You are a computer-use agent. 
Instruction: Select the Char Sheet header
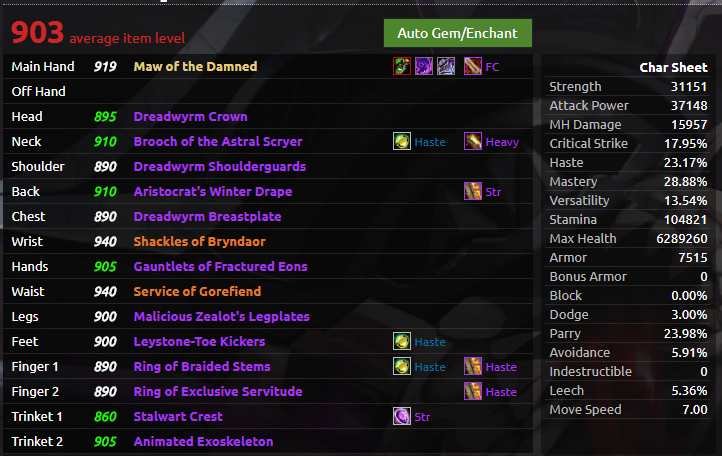point(673,68)
